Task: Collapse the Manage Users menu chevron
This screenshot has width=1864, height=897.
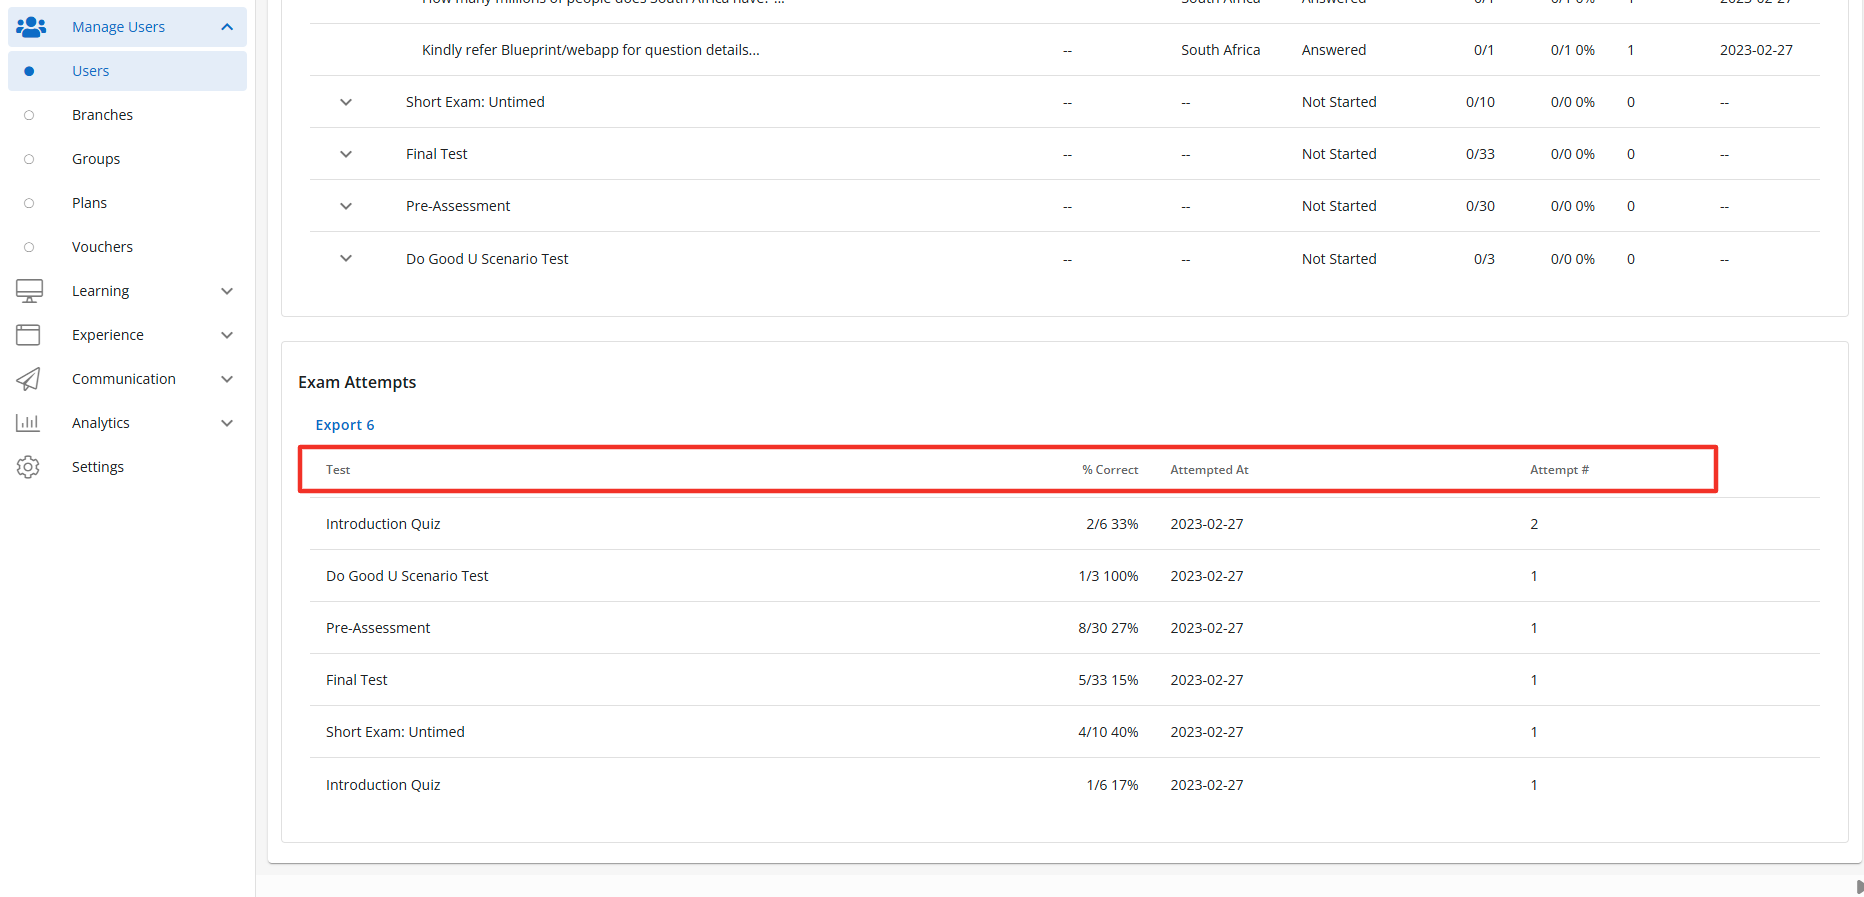Action: [x=227, y=27]
